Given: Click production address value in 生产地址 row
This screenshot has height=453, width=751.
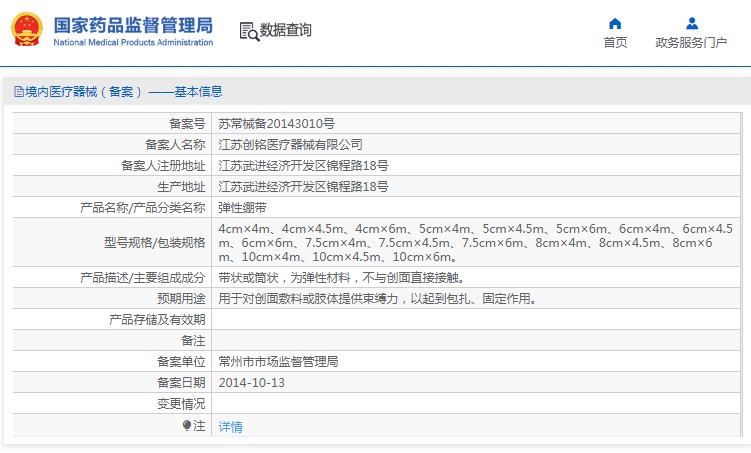Looking at the screenshot, I should point(303,187).
